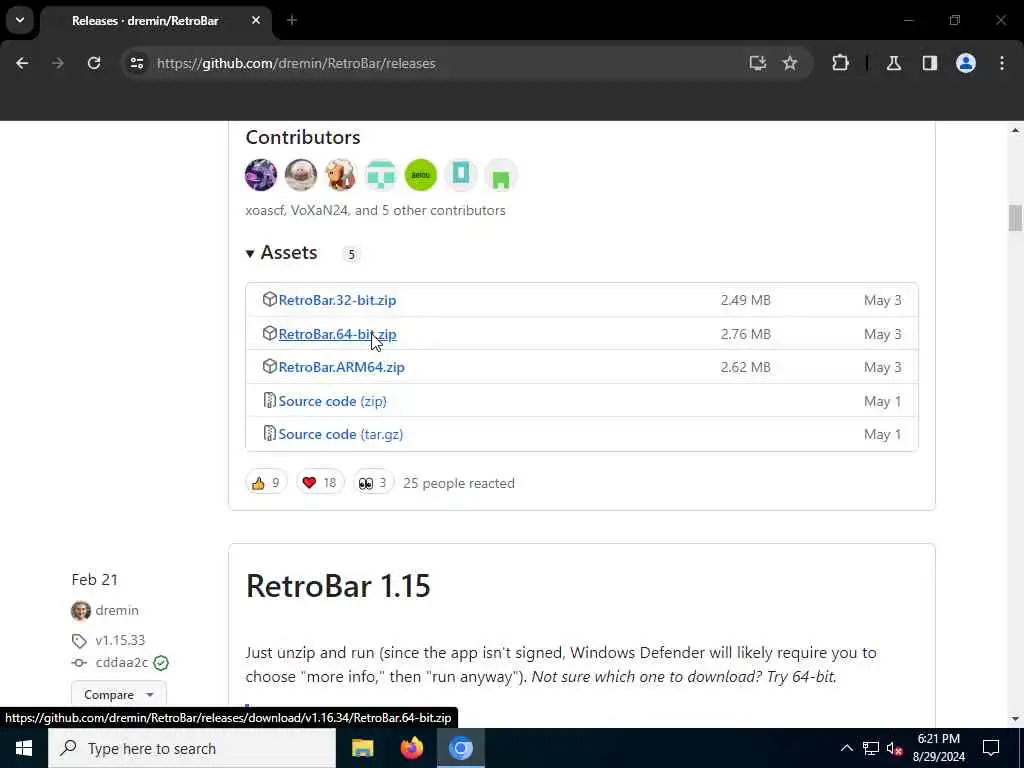This screenshot has height=768, width=1024.
Task: Open the network status tray icon
Action: [871, 748]
